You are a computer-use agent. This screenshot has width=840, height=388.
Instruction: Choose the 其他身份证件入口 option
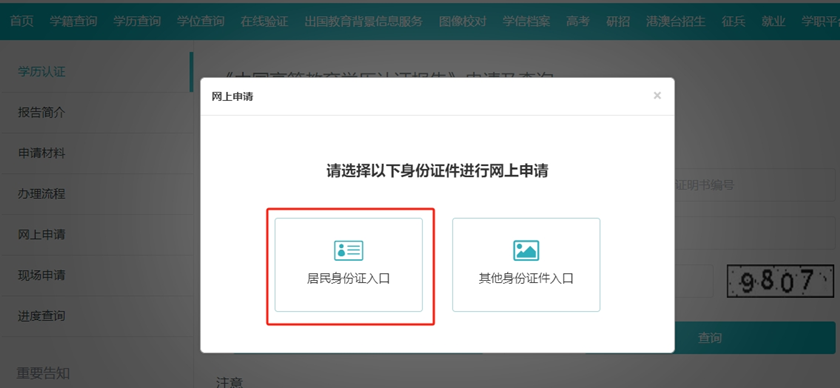click(x=526, y=265)
